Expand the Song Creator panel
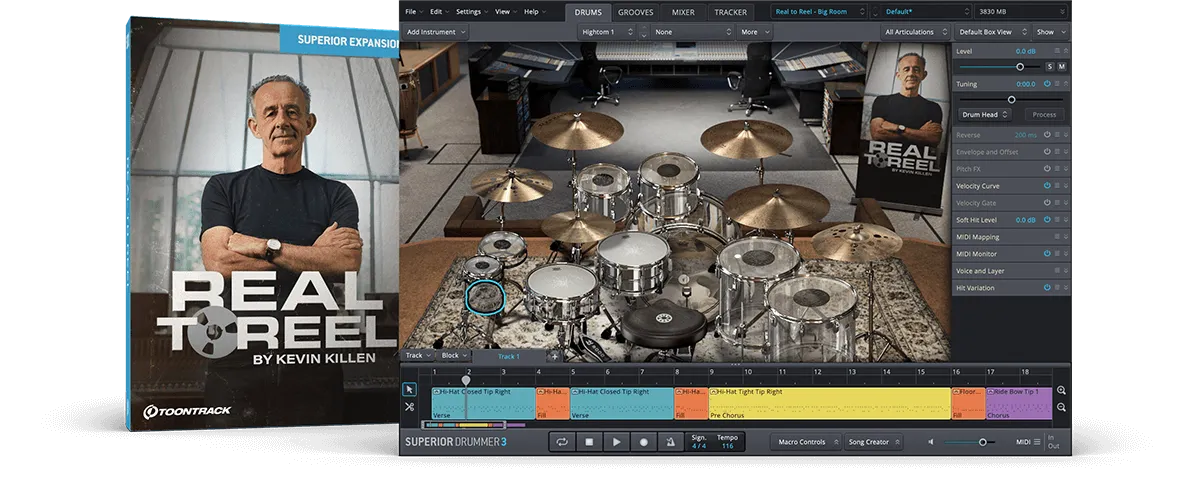This screenshot has width=1200, height=488. point(874,441)
